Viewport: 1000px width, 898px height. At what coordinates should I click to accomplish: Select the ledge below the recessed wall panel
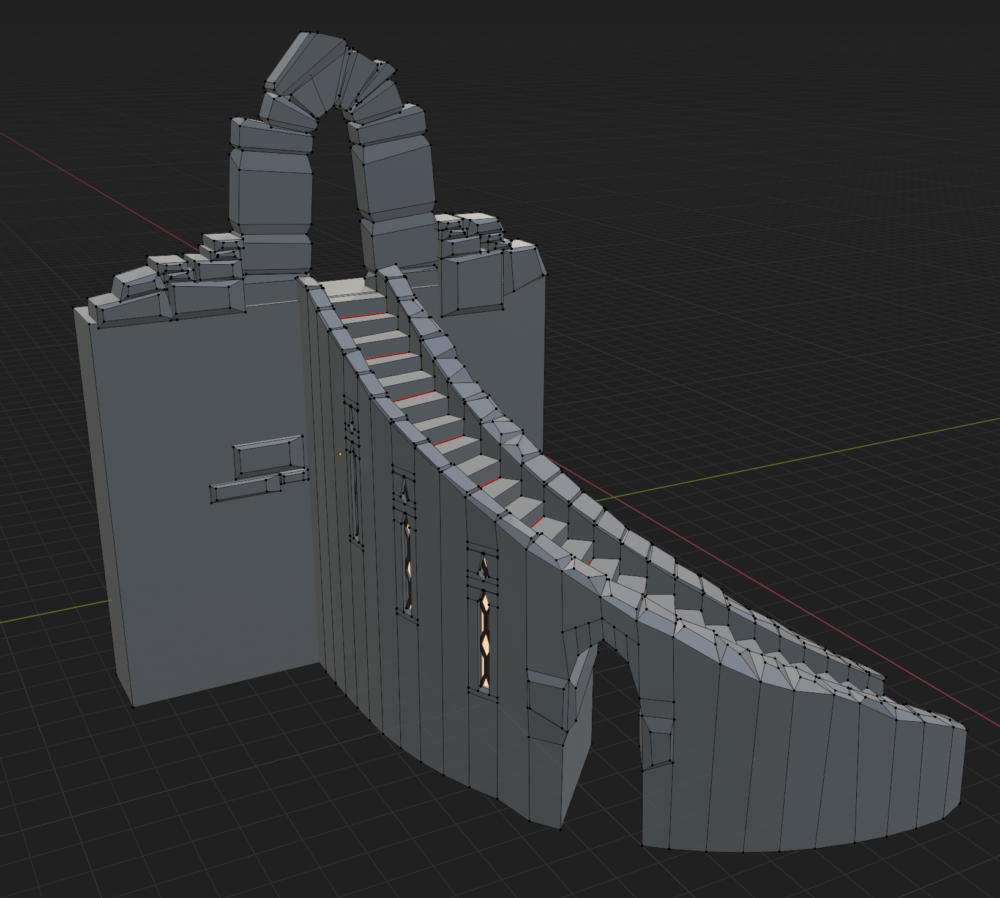(258, 485)
